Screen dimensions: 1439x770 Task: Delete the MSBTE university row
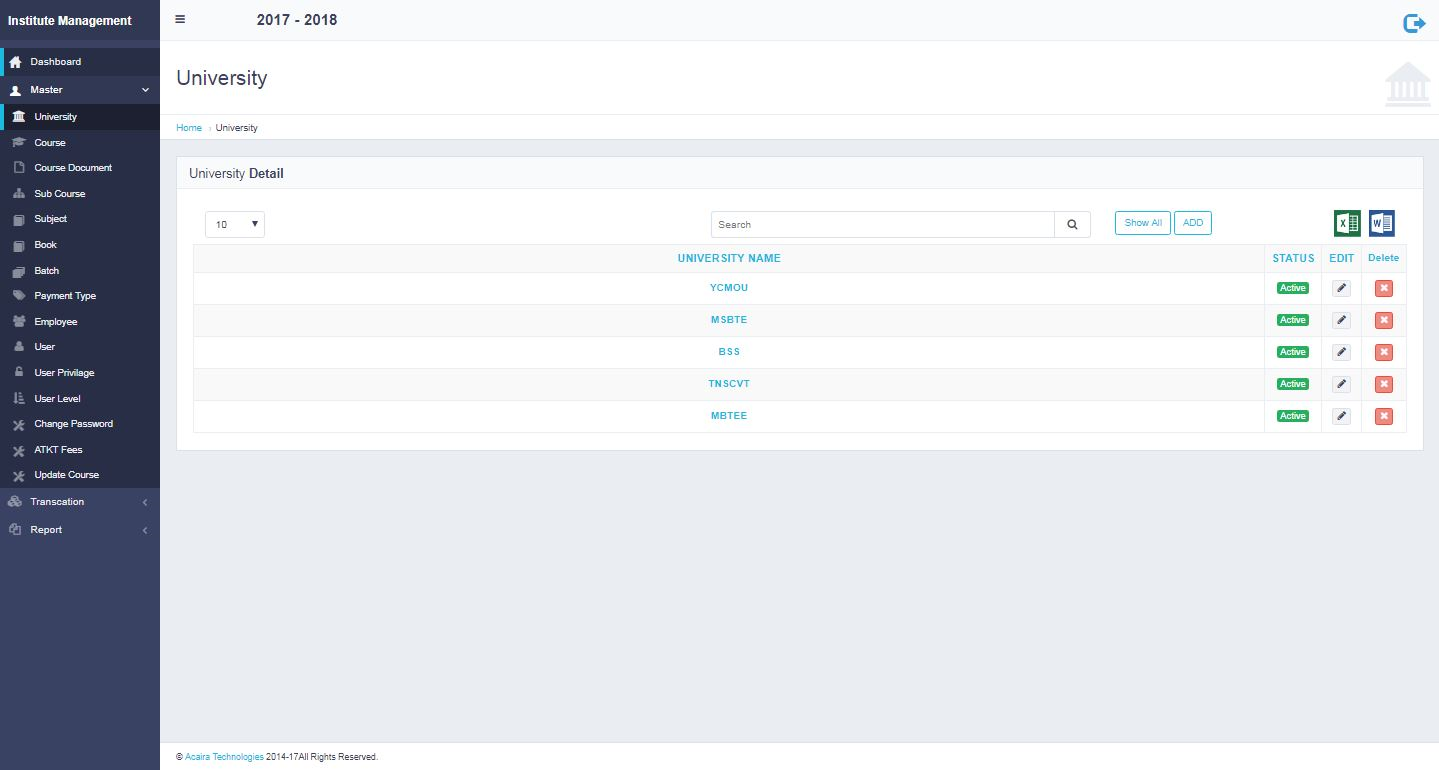[x=1383, y=320]
